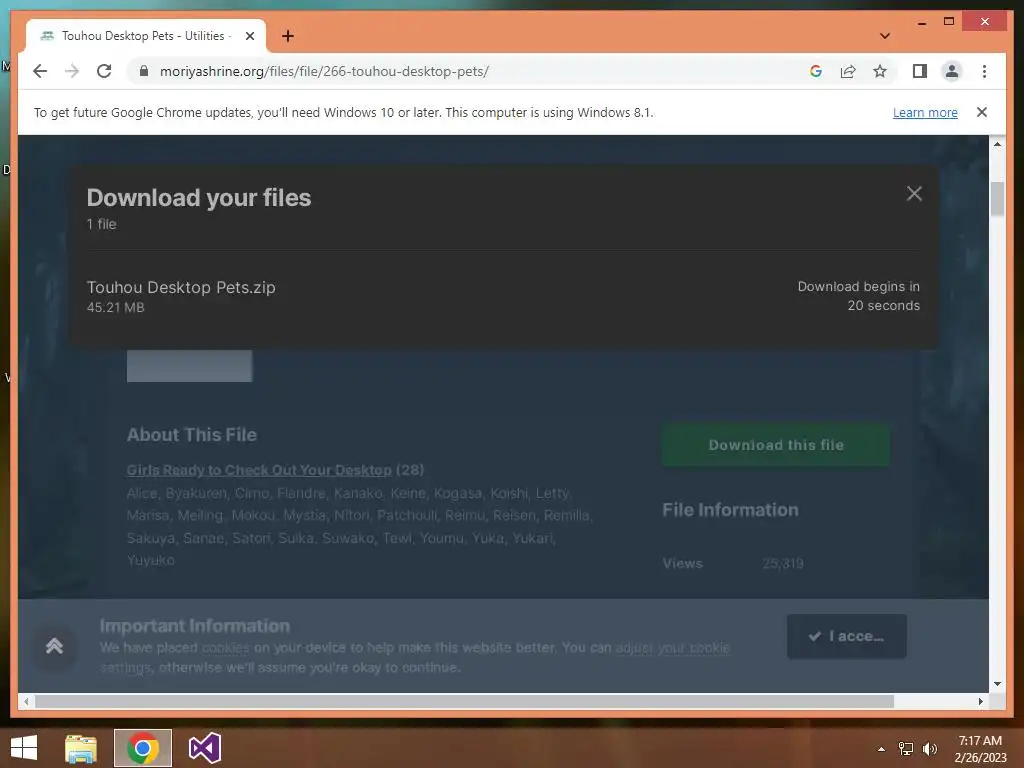
Task: Click the File Information heading
Action: pyautogui.click(x=730, y=510)
